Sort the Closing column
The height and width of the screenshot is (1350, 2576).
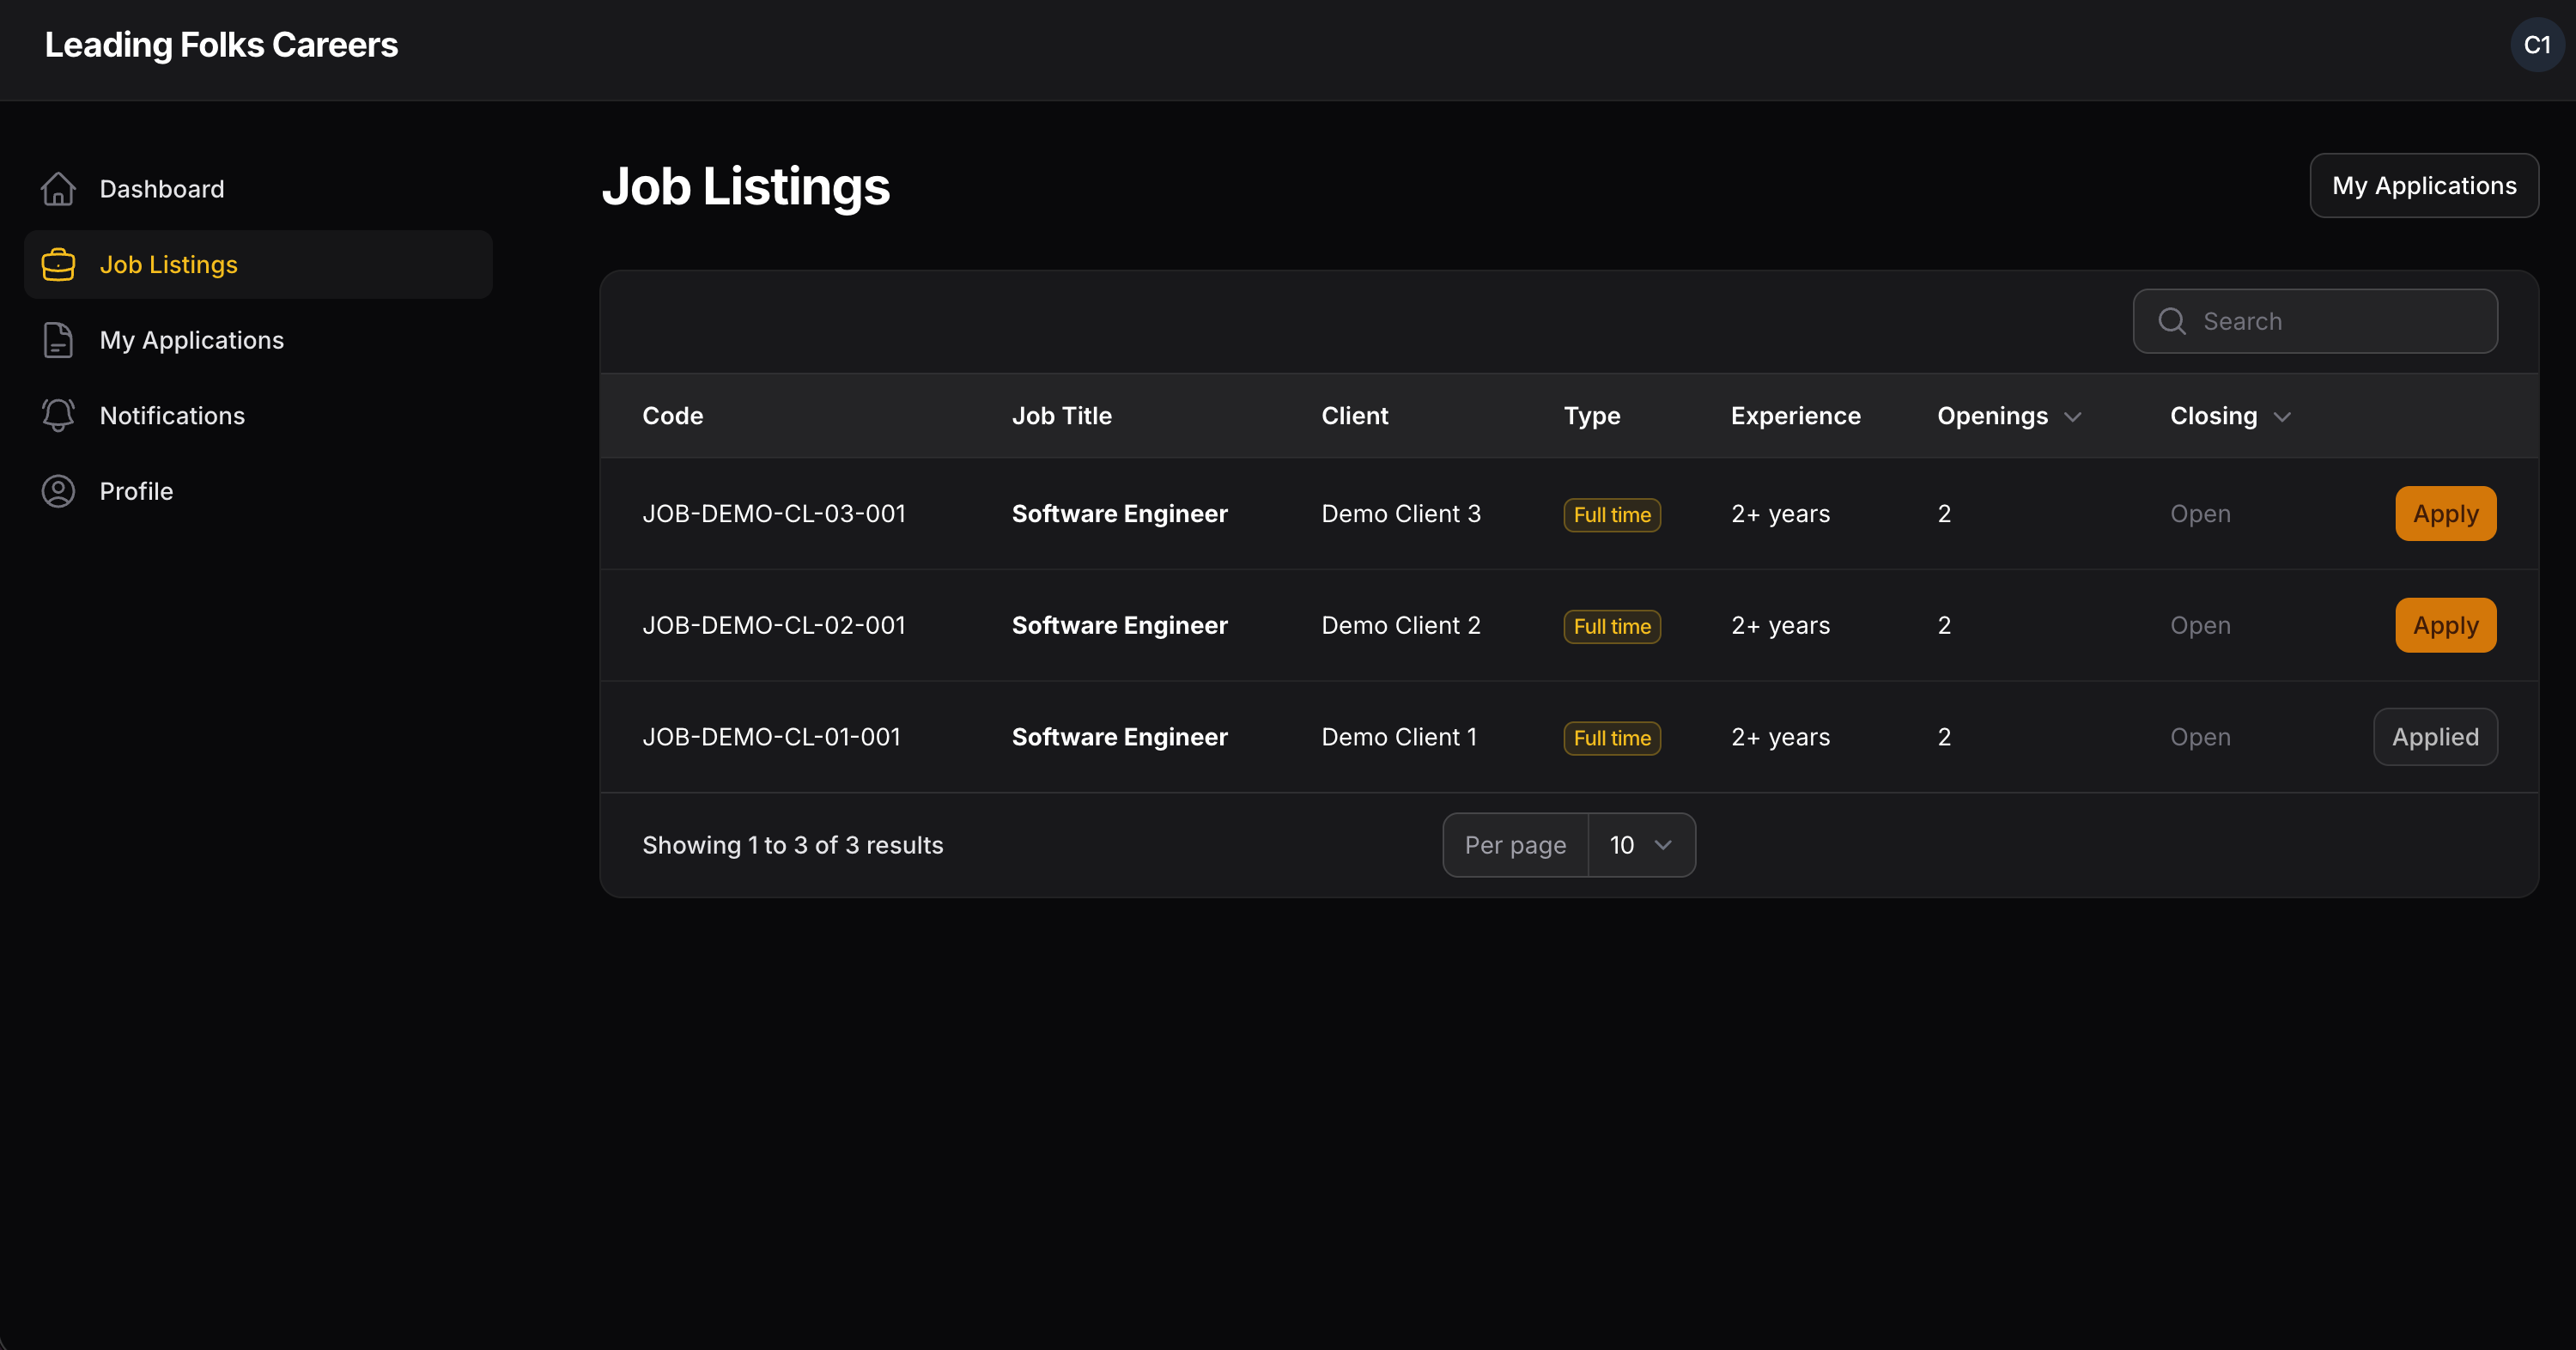pyautogui.click(x=2229, y=416)
